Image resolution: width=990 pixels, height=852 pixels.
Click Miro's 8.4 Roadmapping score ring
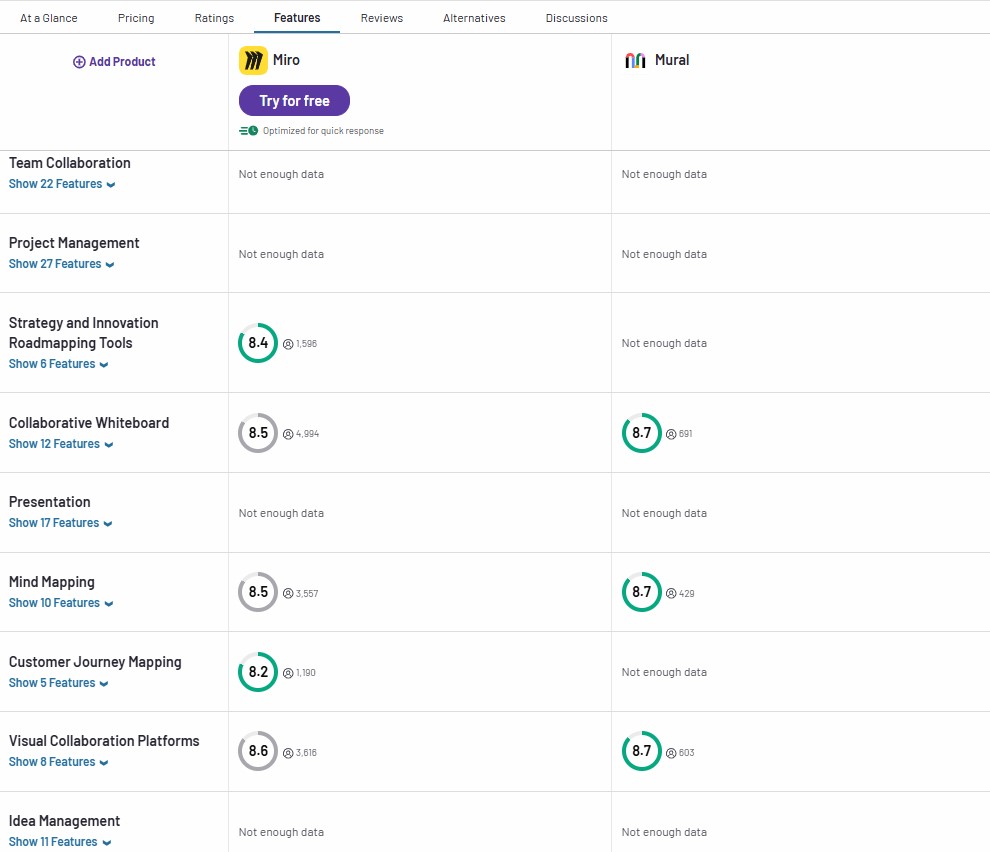[258, 343]
